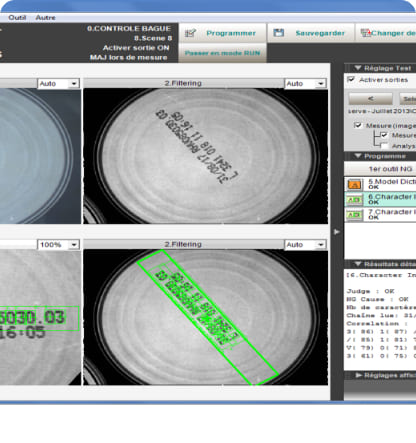This screenshot has width=416, height=443.
Task: Enable the Analys... checkbox
Action: click(x=384, y=146)
